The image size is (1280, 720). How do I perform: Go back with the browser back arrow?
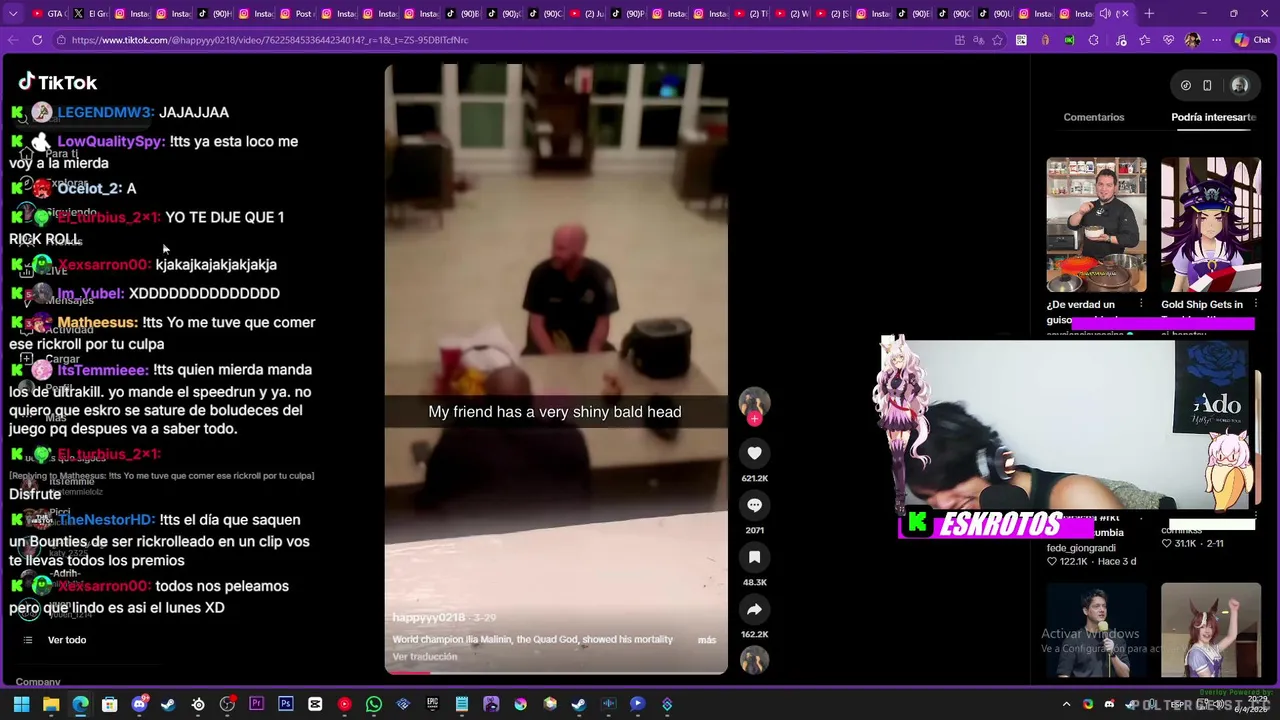[x=12, y=40]
